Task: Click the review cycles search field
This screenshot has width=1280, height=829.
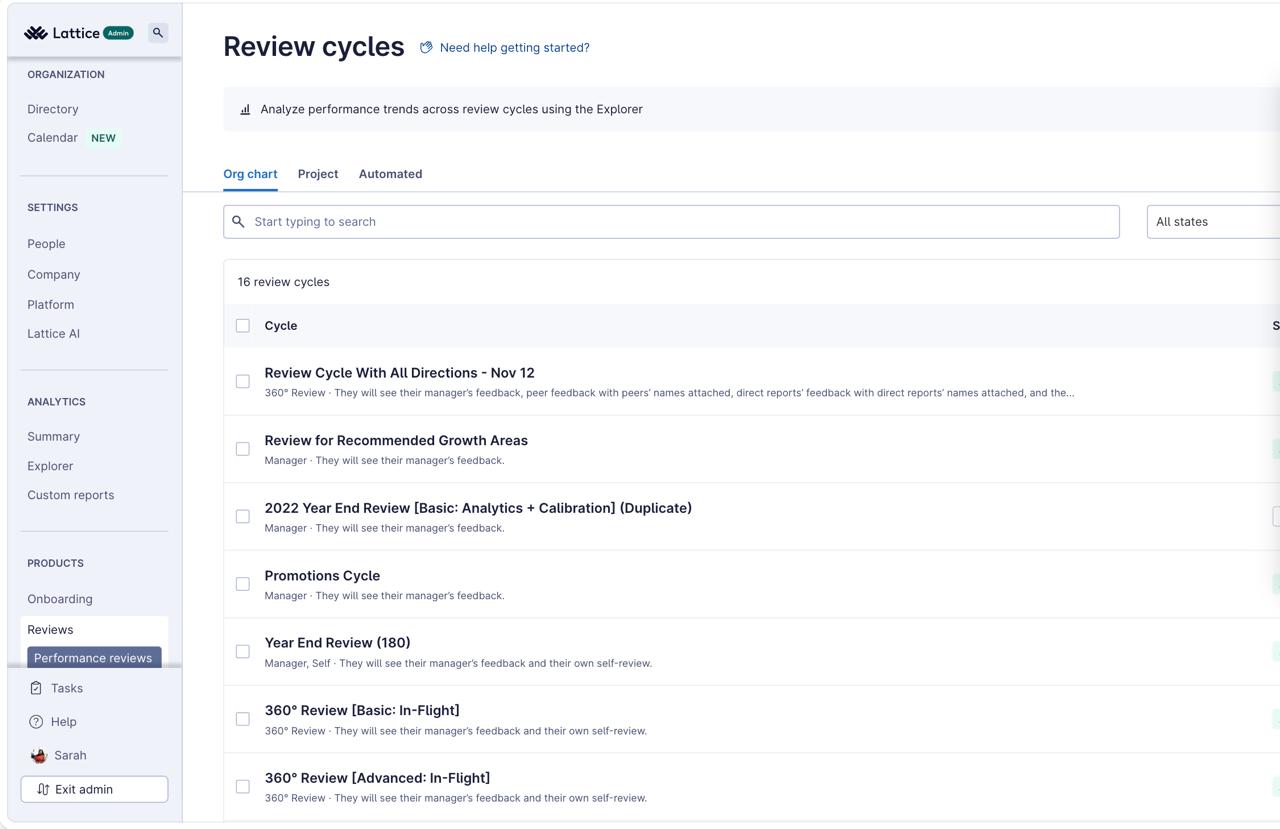Action: [671, 222]
